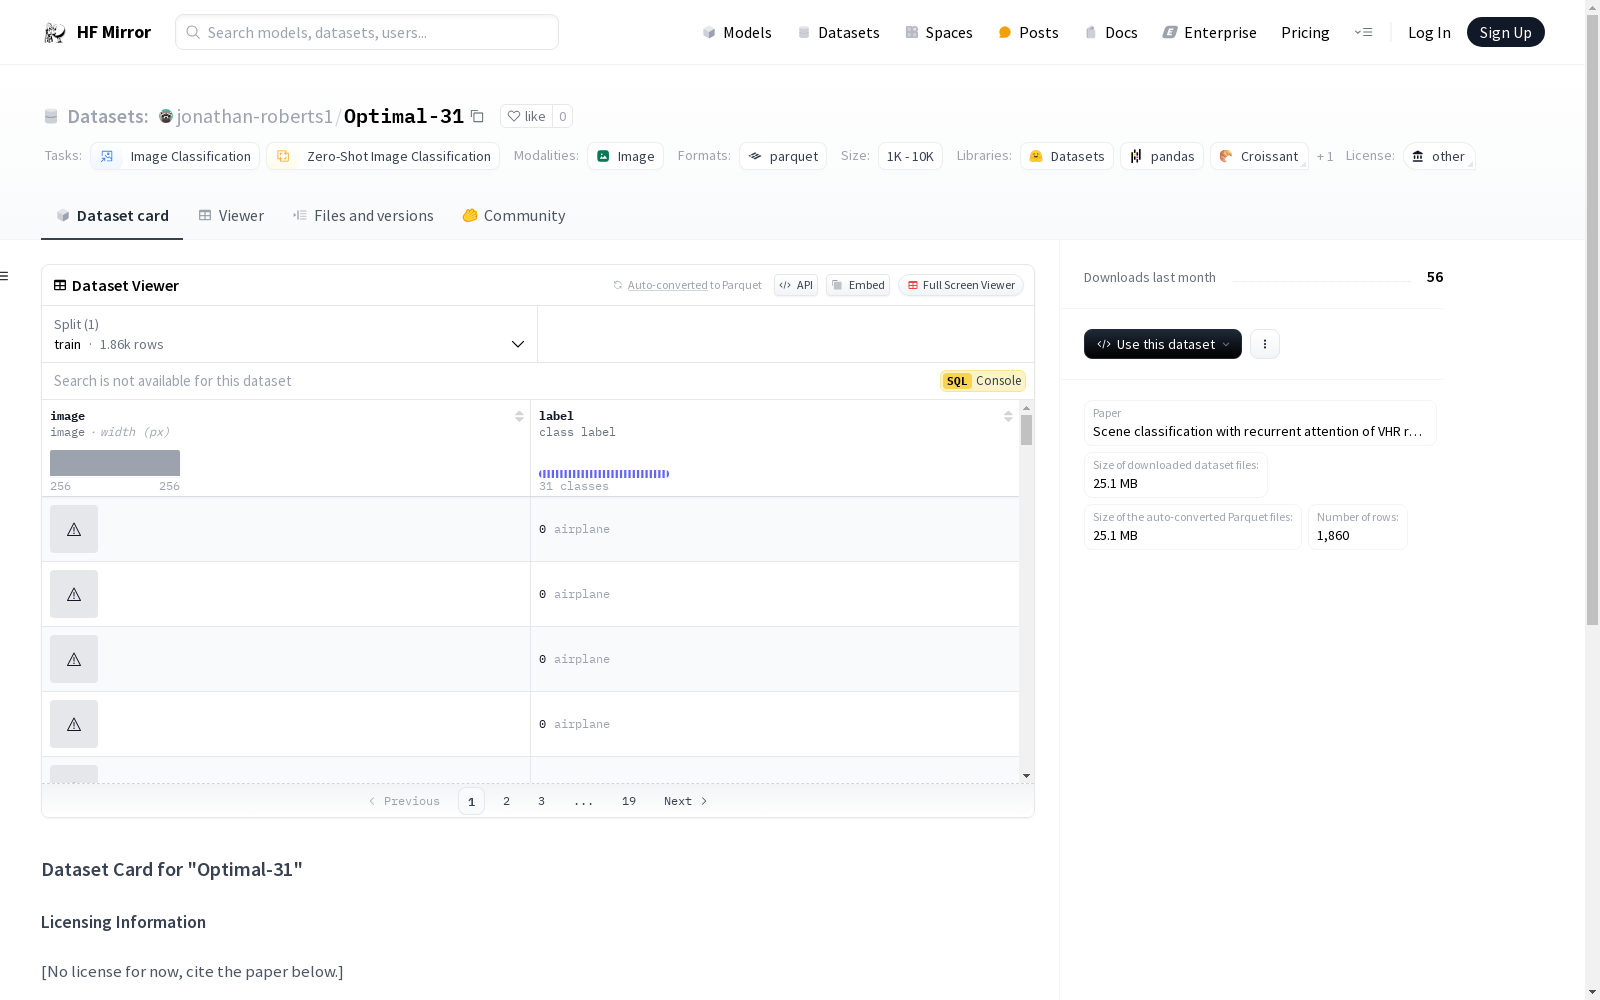Click the dataset viewer vertical scrollbar thumb
Viewport: 1600px width, 1000px height.
click(x=1026, y=430)
